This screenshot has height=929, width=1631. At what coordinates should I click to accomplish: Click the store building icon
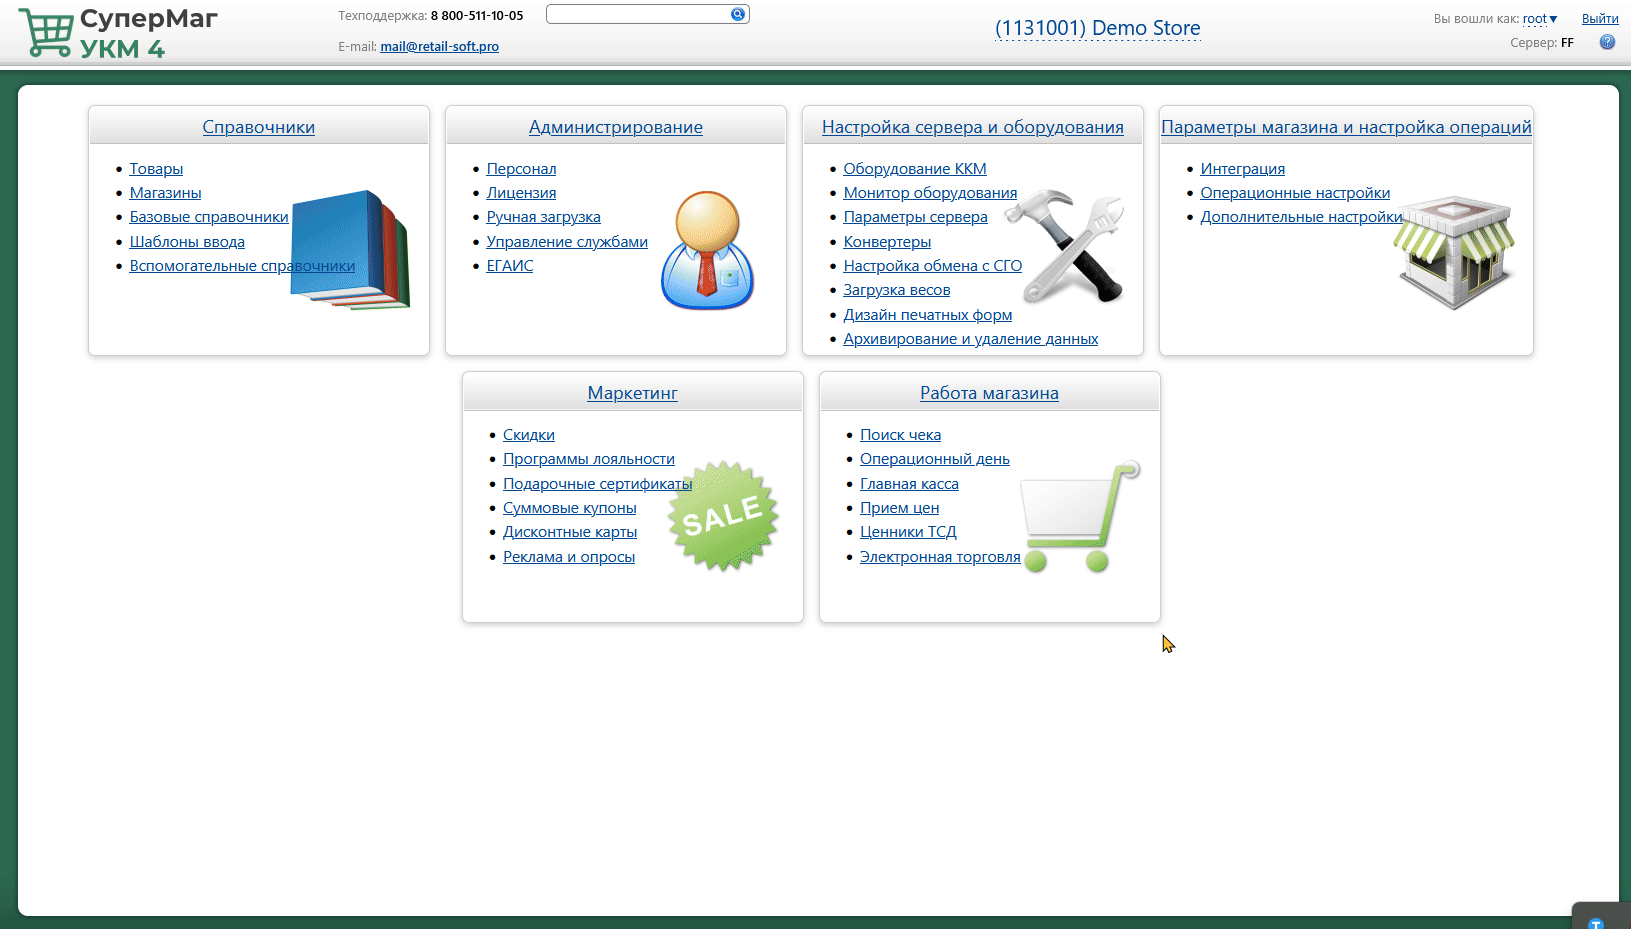point(1454,252)
